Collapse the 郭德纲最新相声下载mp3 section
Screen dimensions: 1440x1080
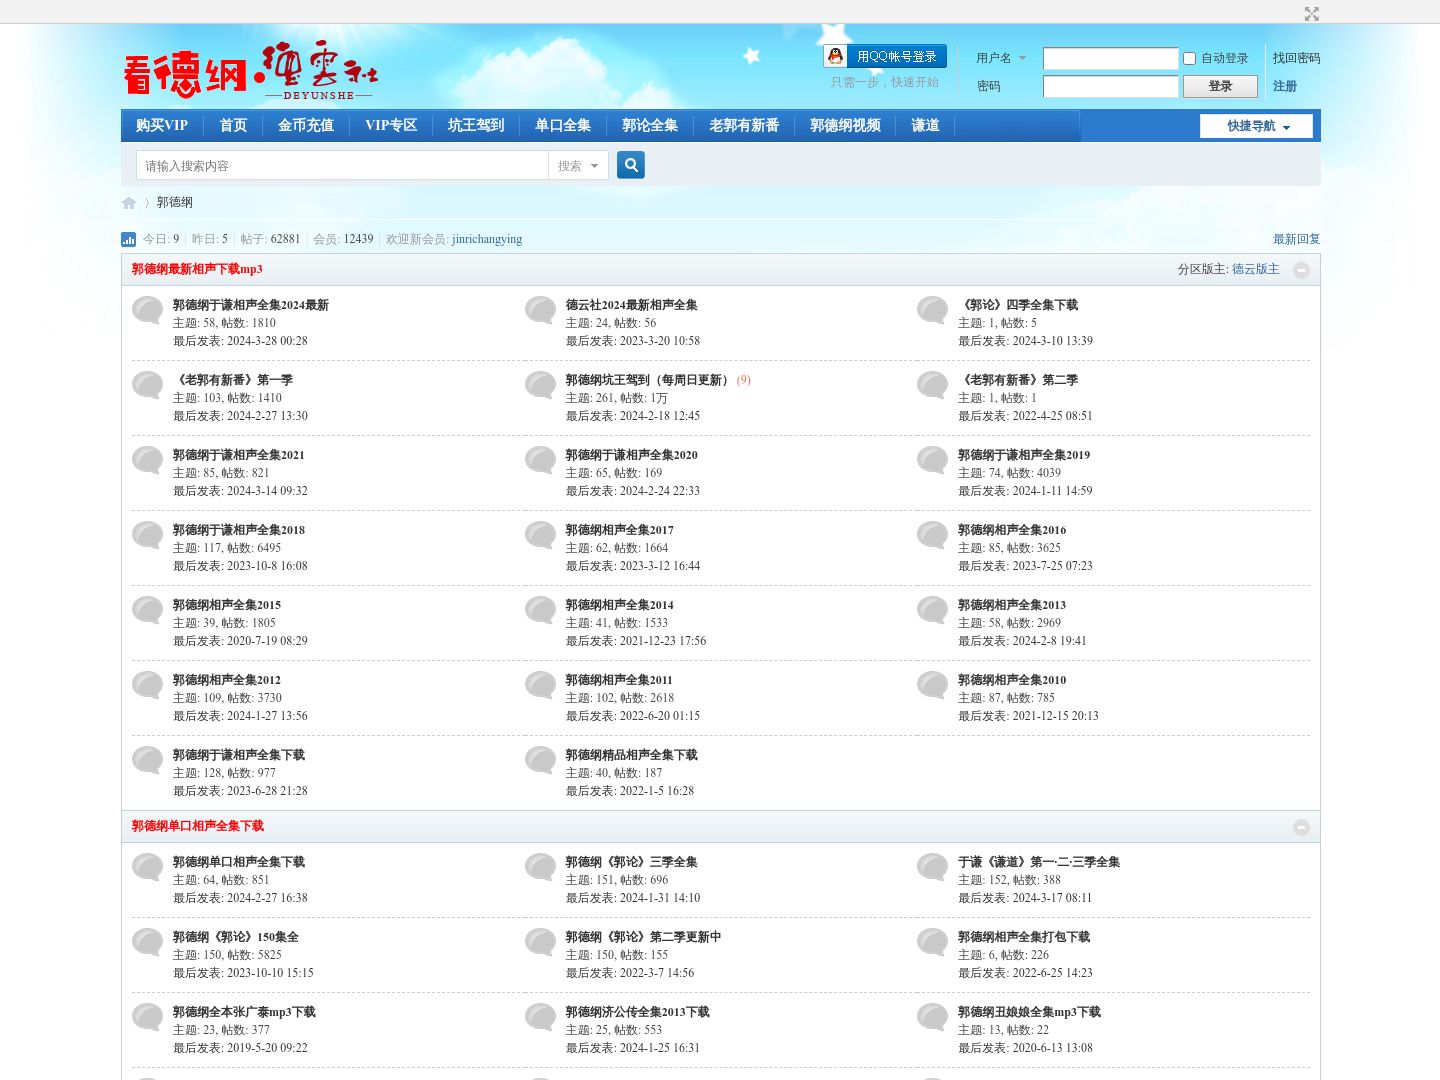click(x=1301, y=270)
